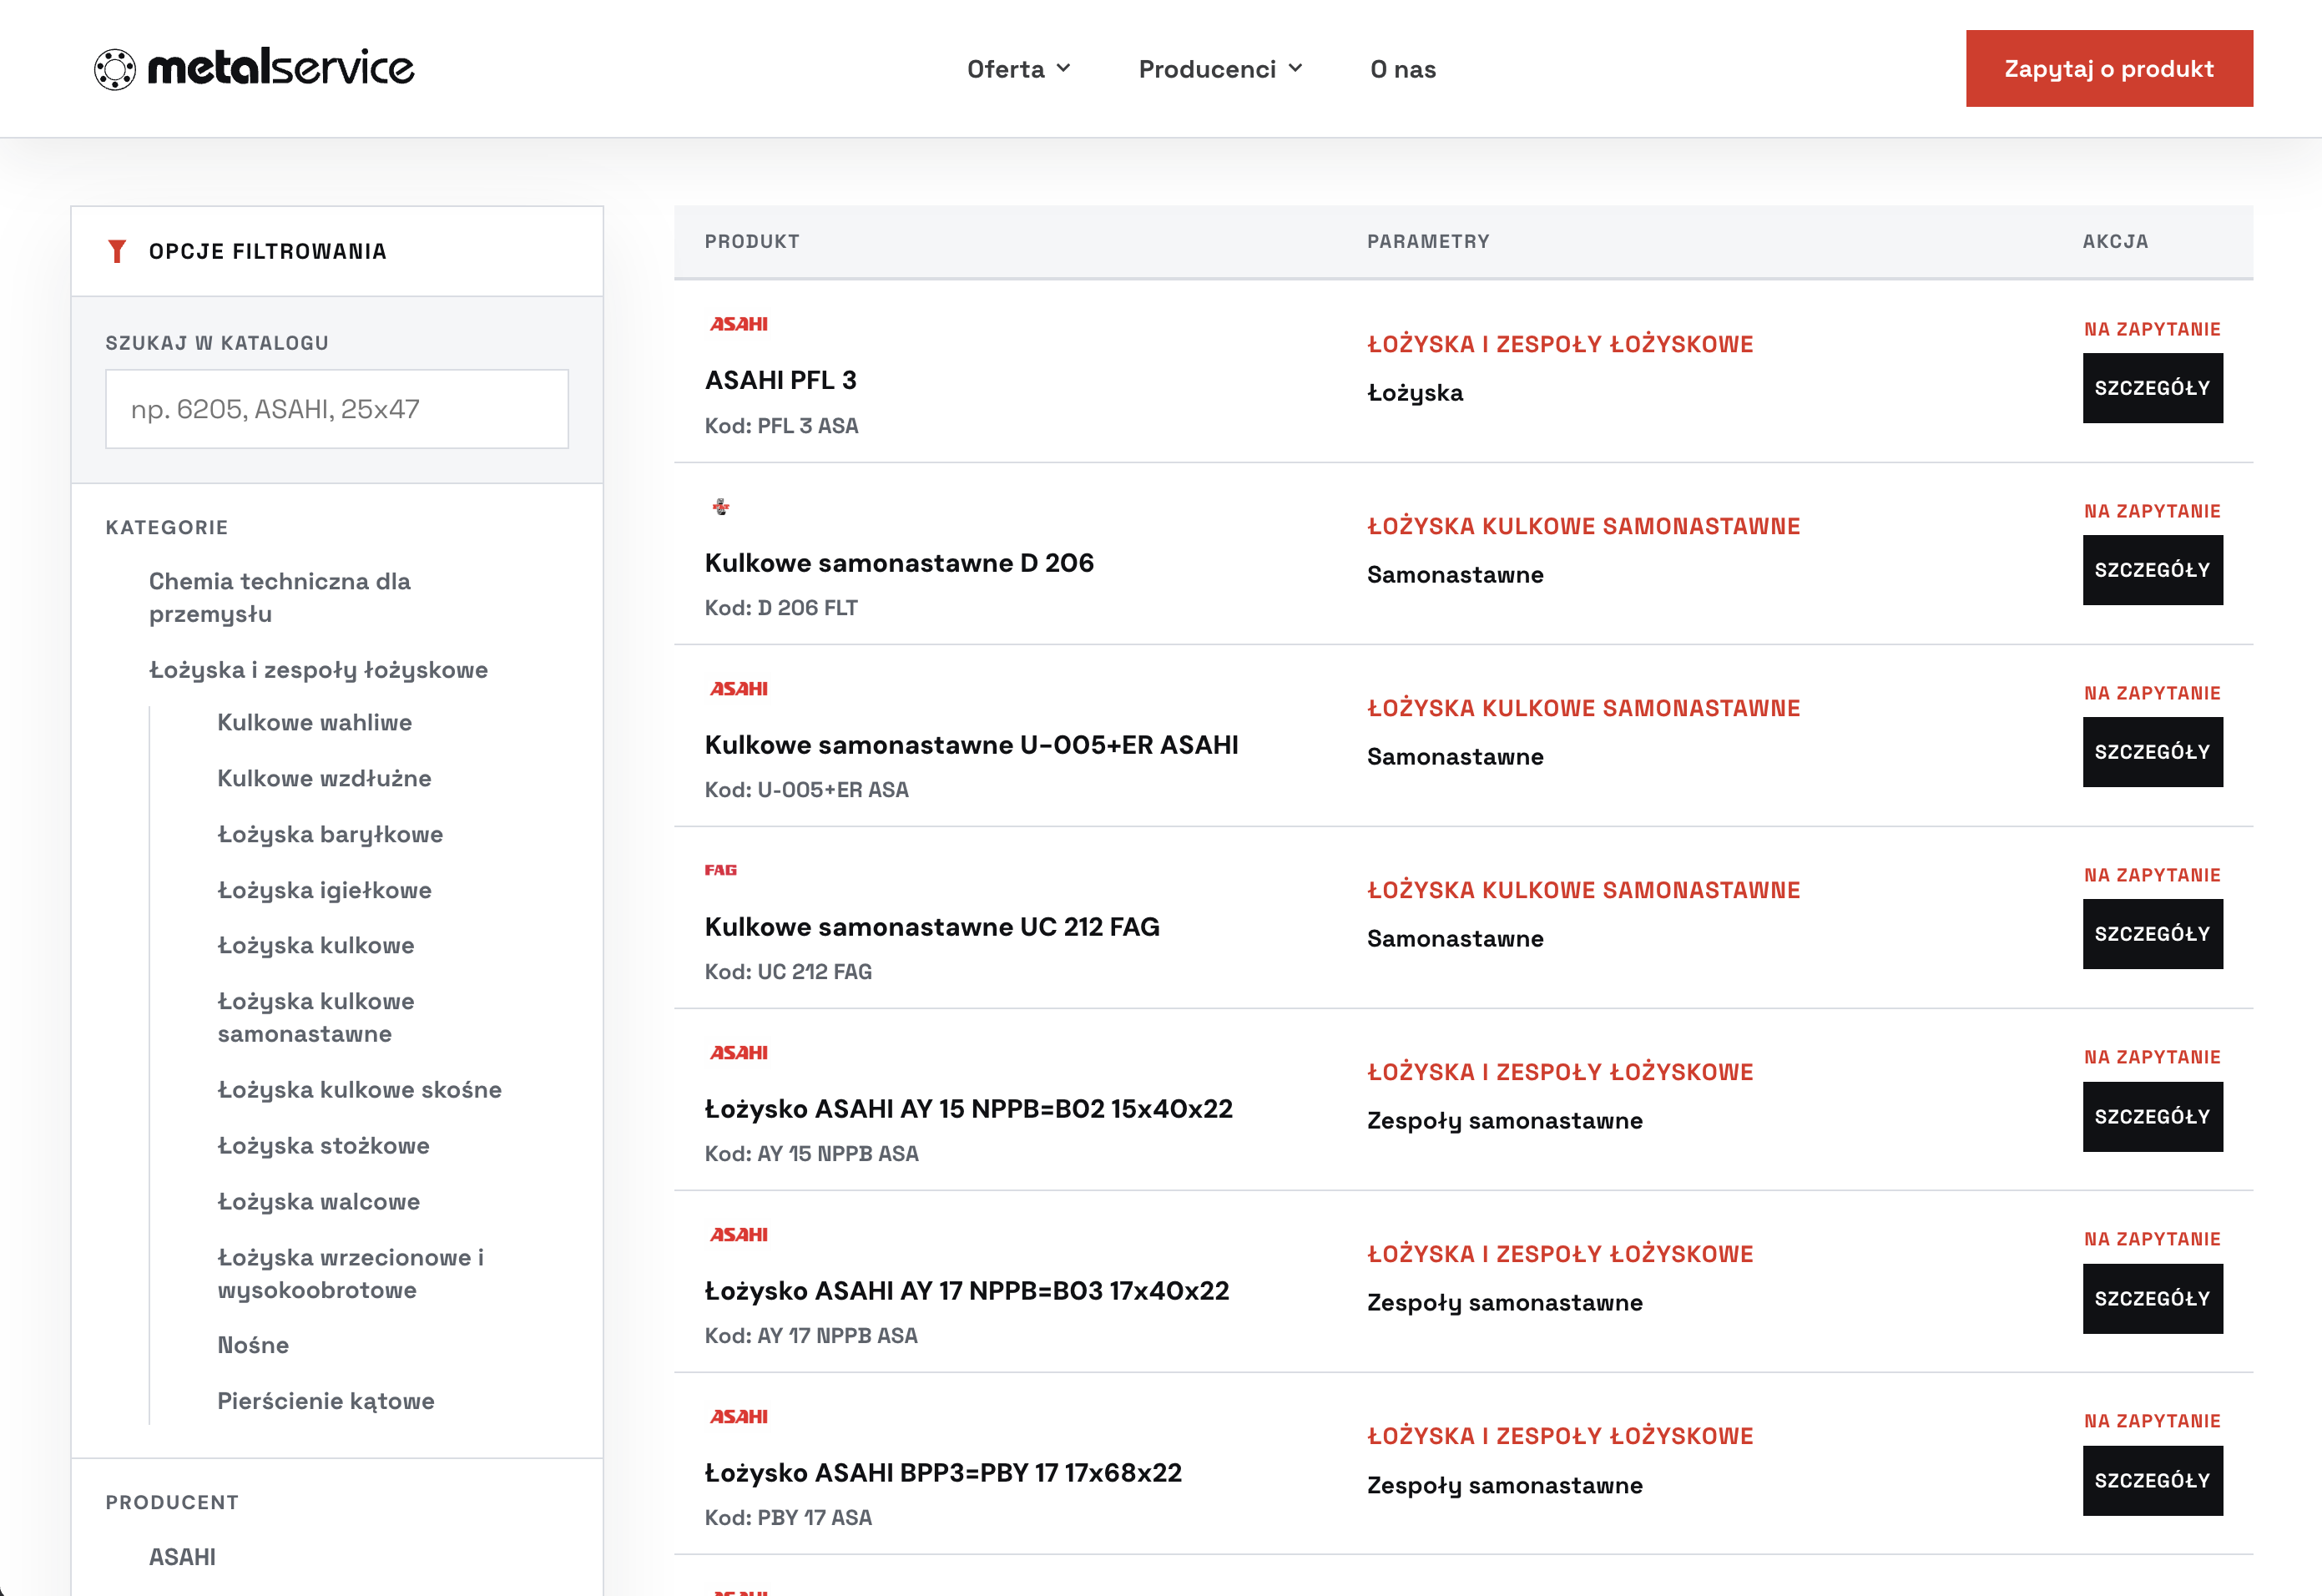
Task: Choose the Kulkowe wzdłużne subcategory
Action: (325, 778)
